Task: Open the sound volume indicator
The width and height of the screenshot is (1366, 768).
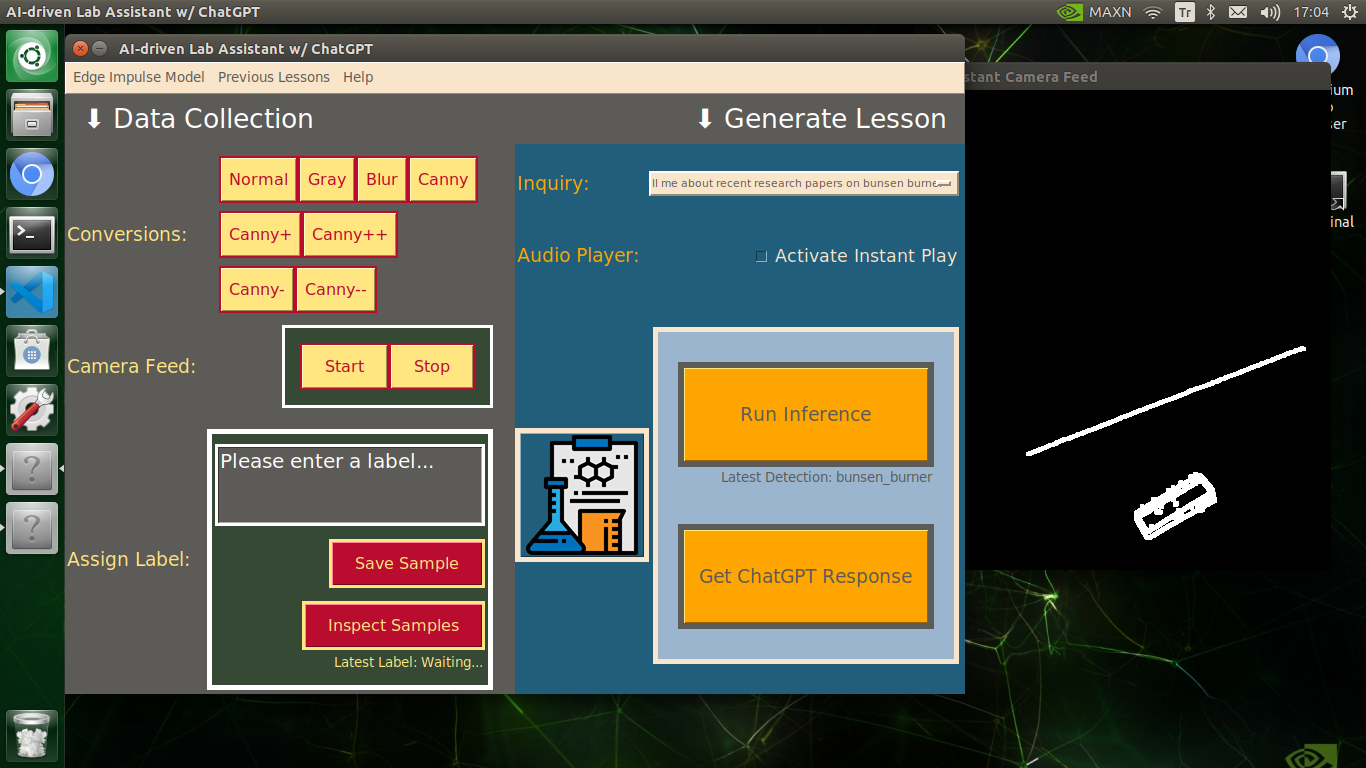Action: pos(1270,12)
